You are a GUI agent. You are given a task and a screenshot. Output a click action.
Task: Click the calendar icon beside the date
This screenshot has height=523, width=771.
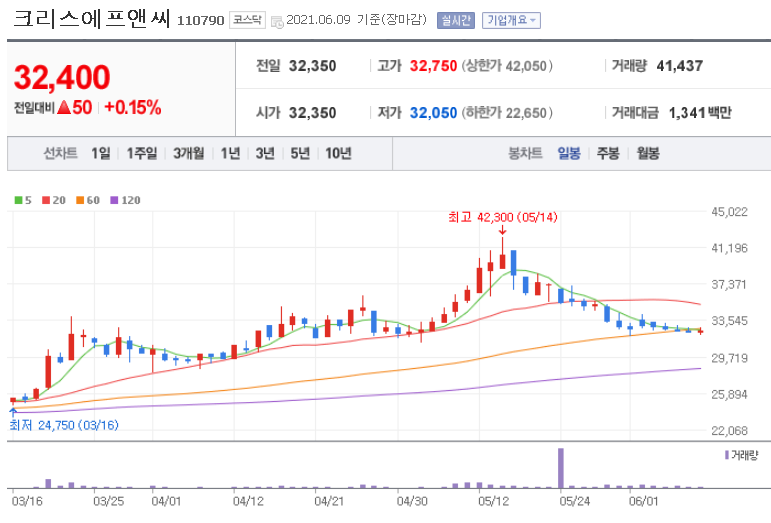tap(277, 22)
